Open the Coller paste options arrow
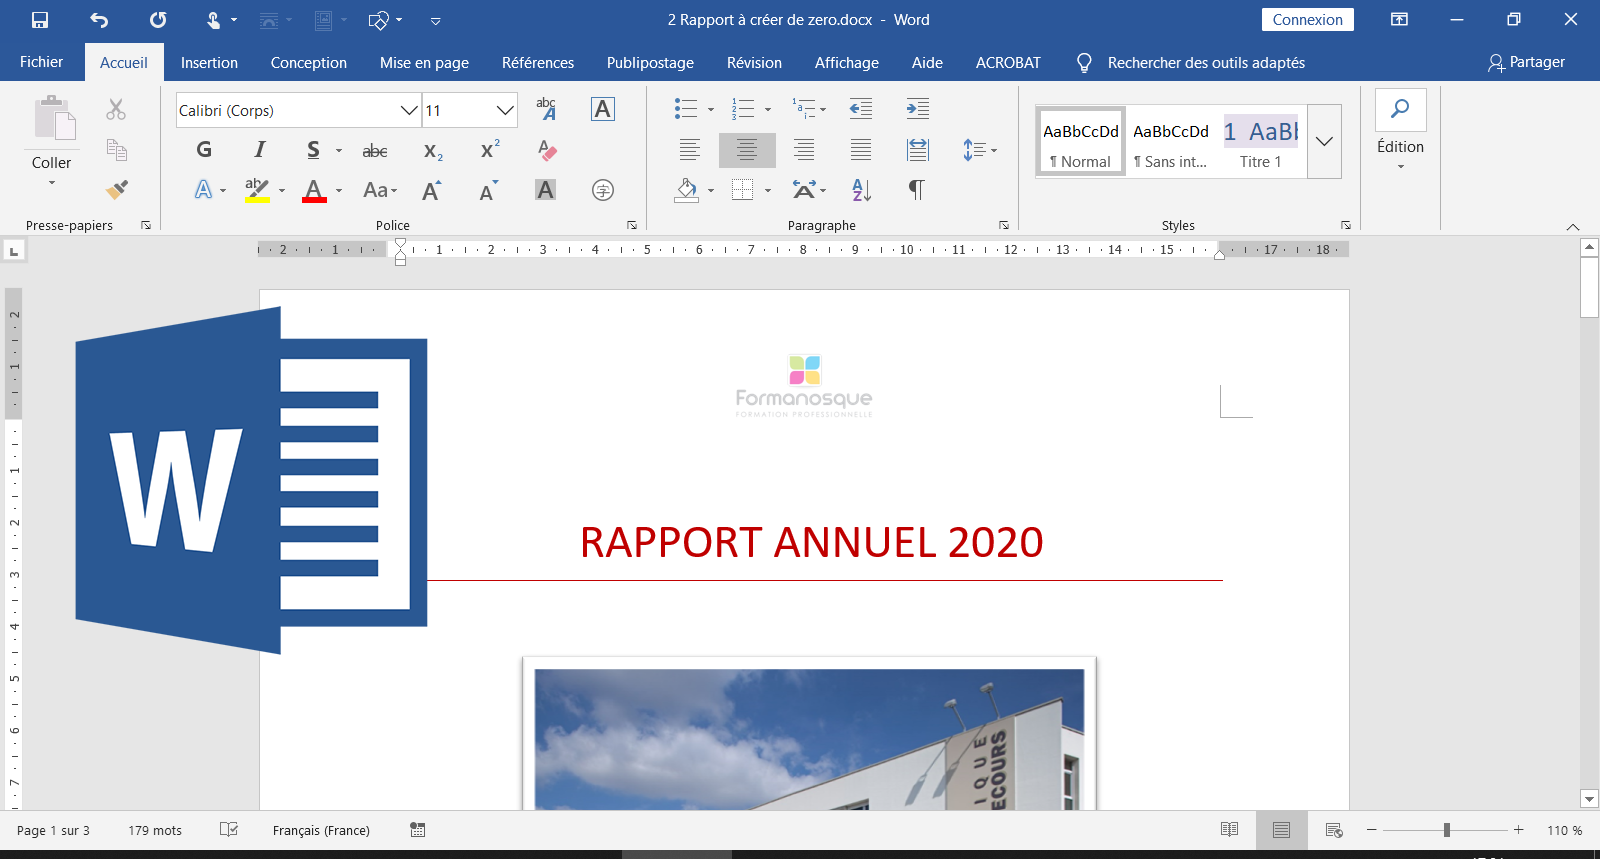The height and width of the screenshot is (859, 1600). 52,183
